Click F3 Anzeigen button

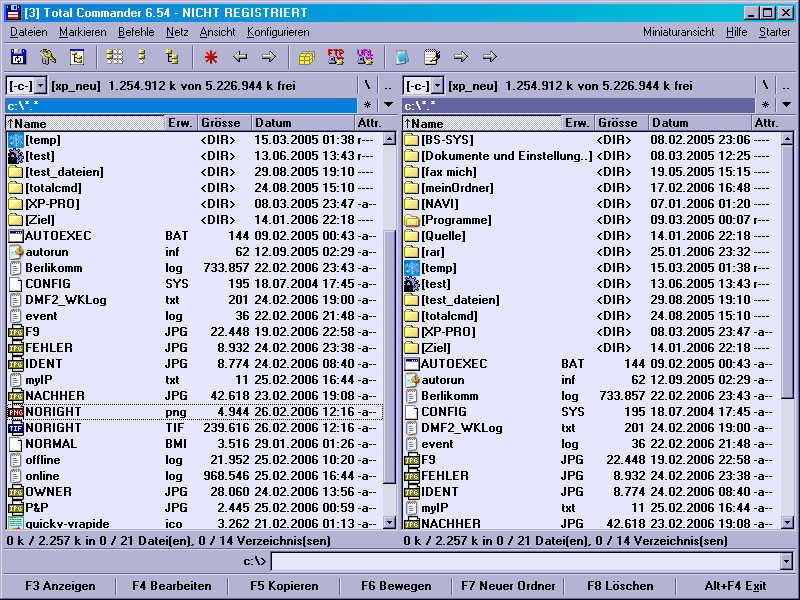60,586
